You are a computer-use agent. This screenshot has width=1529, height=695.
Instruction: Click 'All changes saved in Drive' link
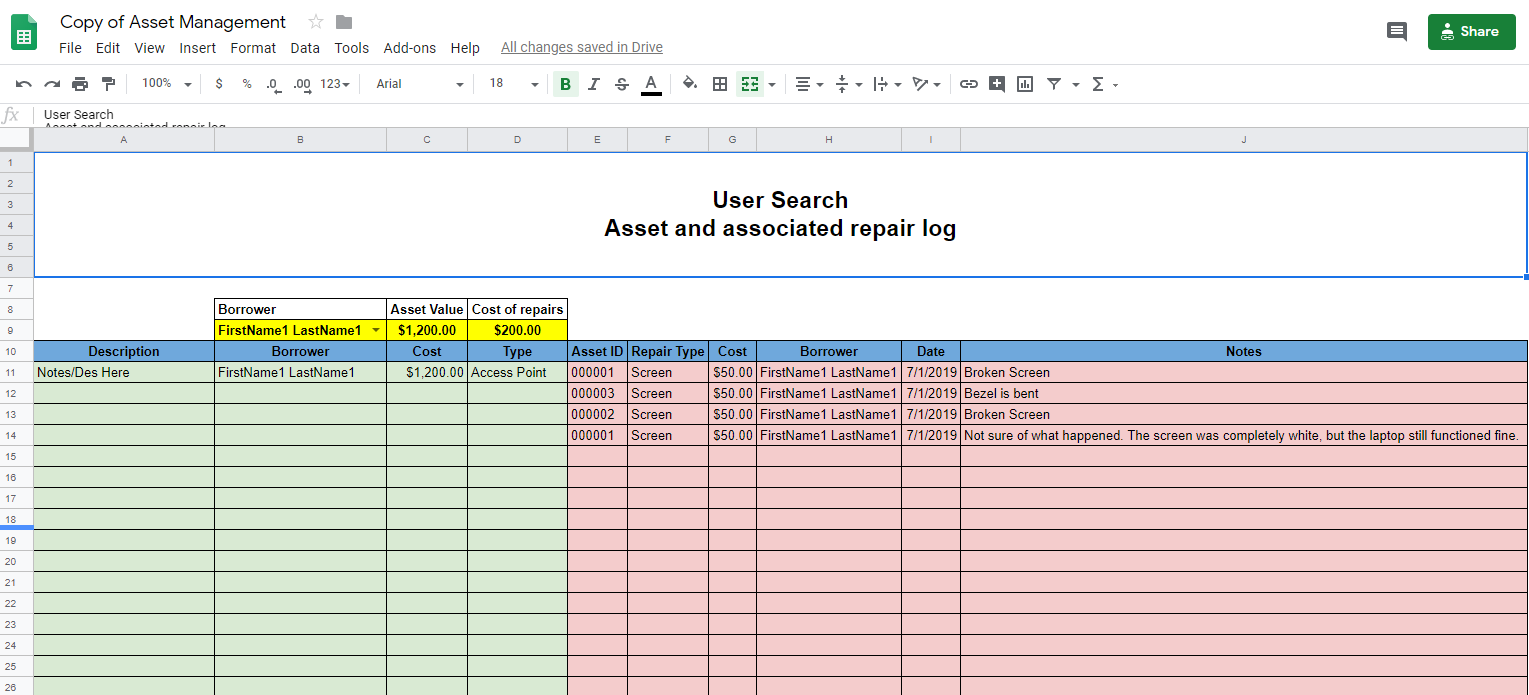tap(581, 47)
